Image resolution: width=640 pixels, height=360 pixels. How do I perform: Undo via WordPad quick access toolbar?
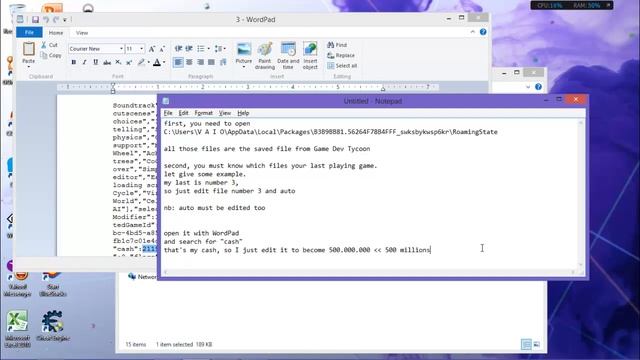tap(46, 20)
